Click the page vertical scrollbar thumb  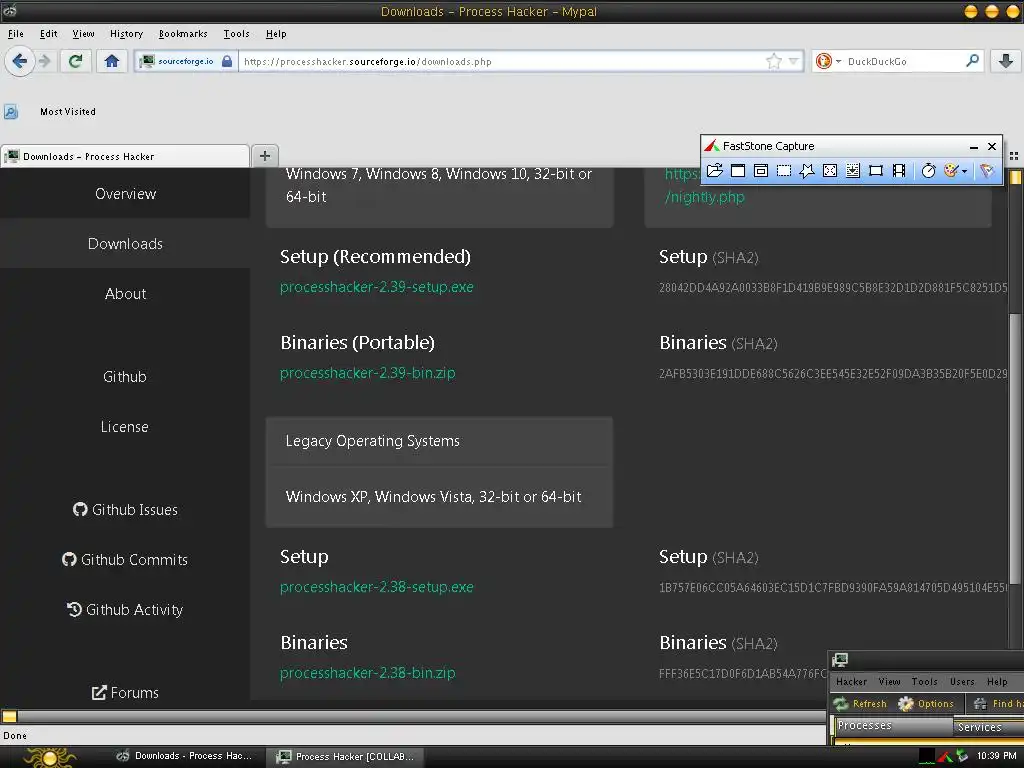(1015, 447)
